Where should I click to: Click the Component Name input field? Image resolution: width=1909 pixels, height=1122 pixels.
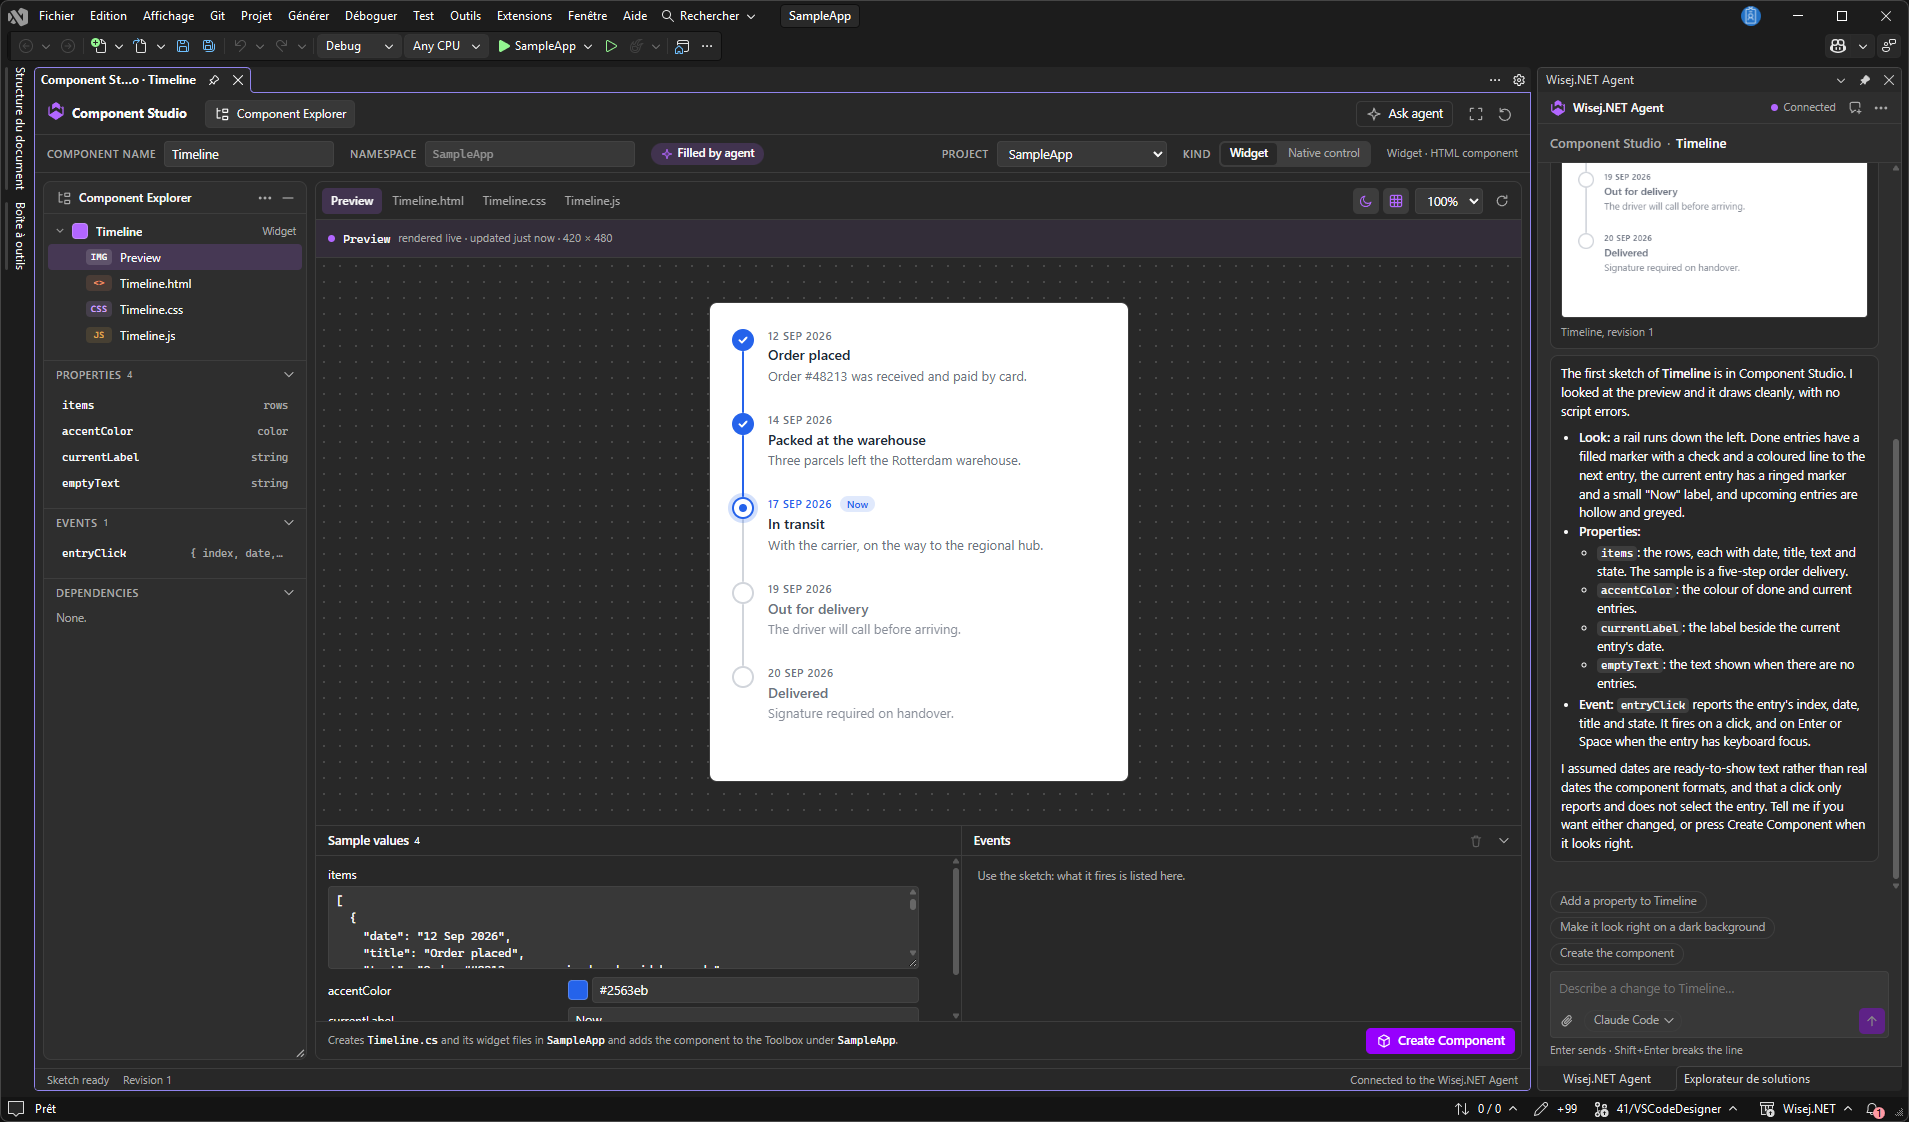click(248, 154)
